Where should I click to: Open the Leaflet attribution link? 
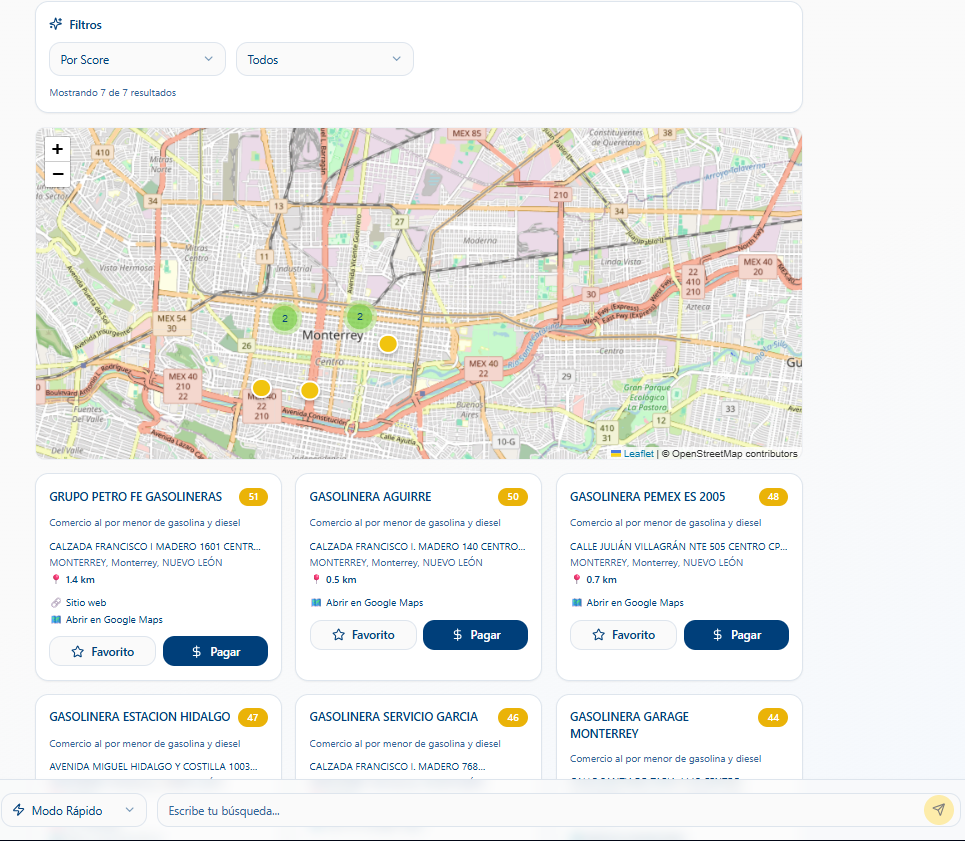(x=638, y=453)
